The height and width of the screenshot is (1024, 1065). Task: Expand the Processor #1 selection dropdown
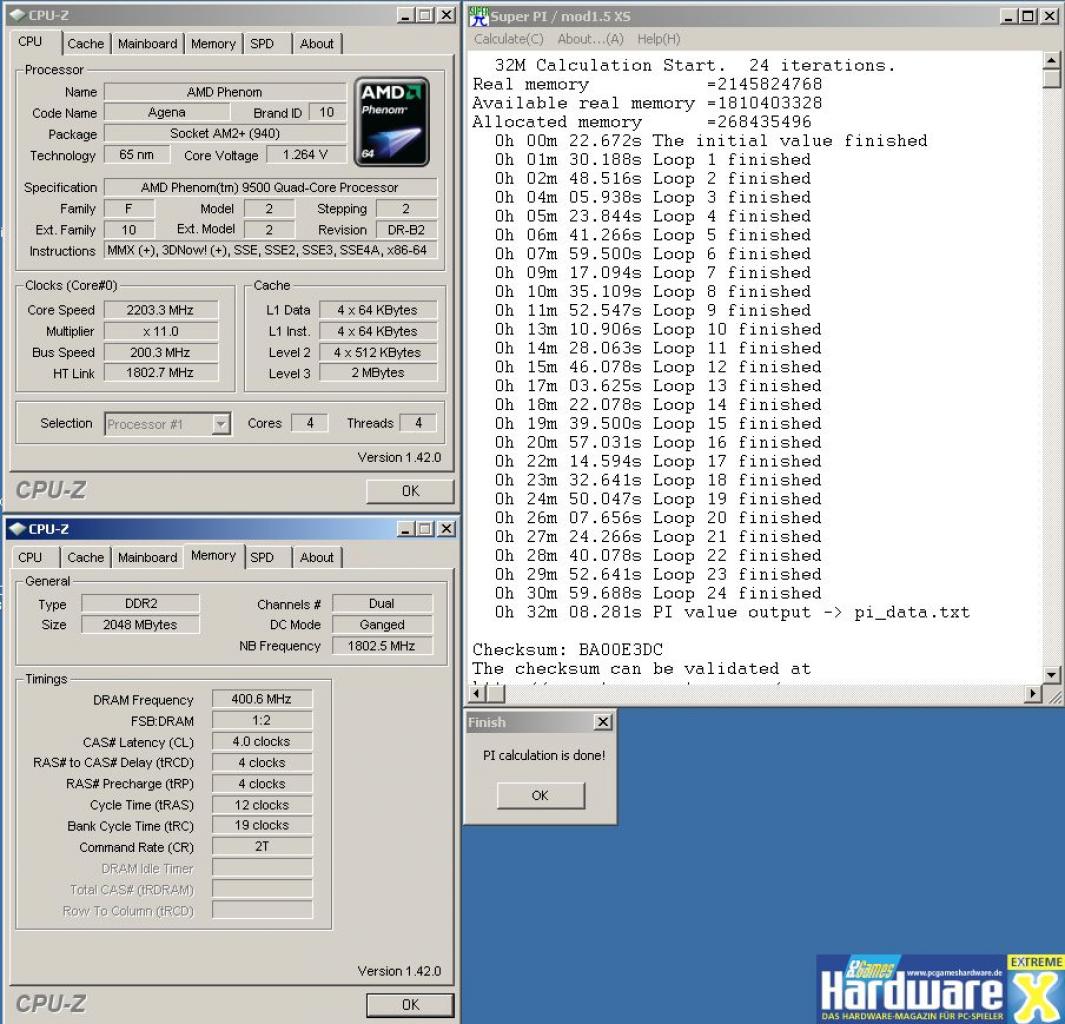click(x=221, y=424)
